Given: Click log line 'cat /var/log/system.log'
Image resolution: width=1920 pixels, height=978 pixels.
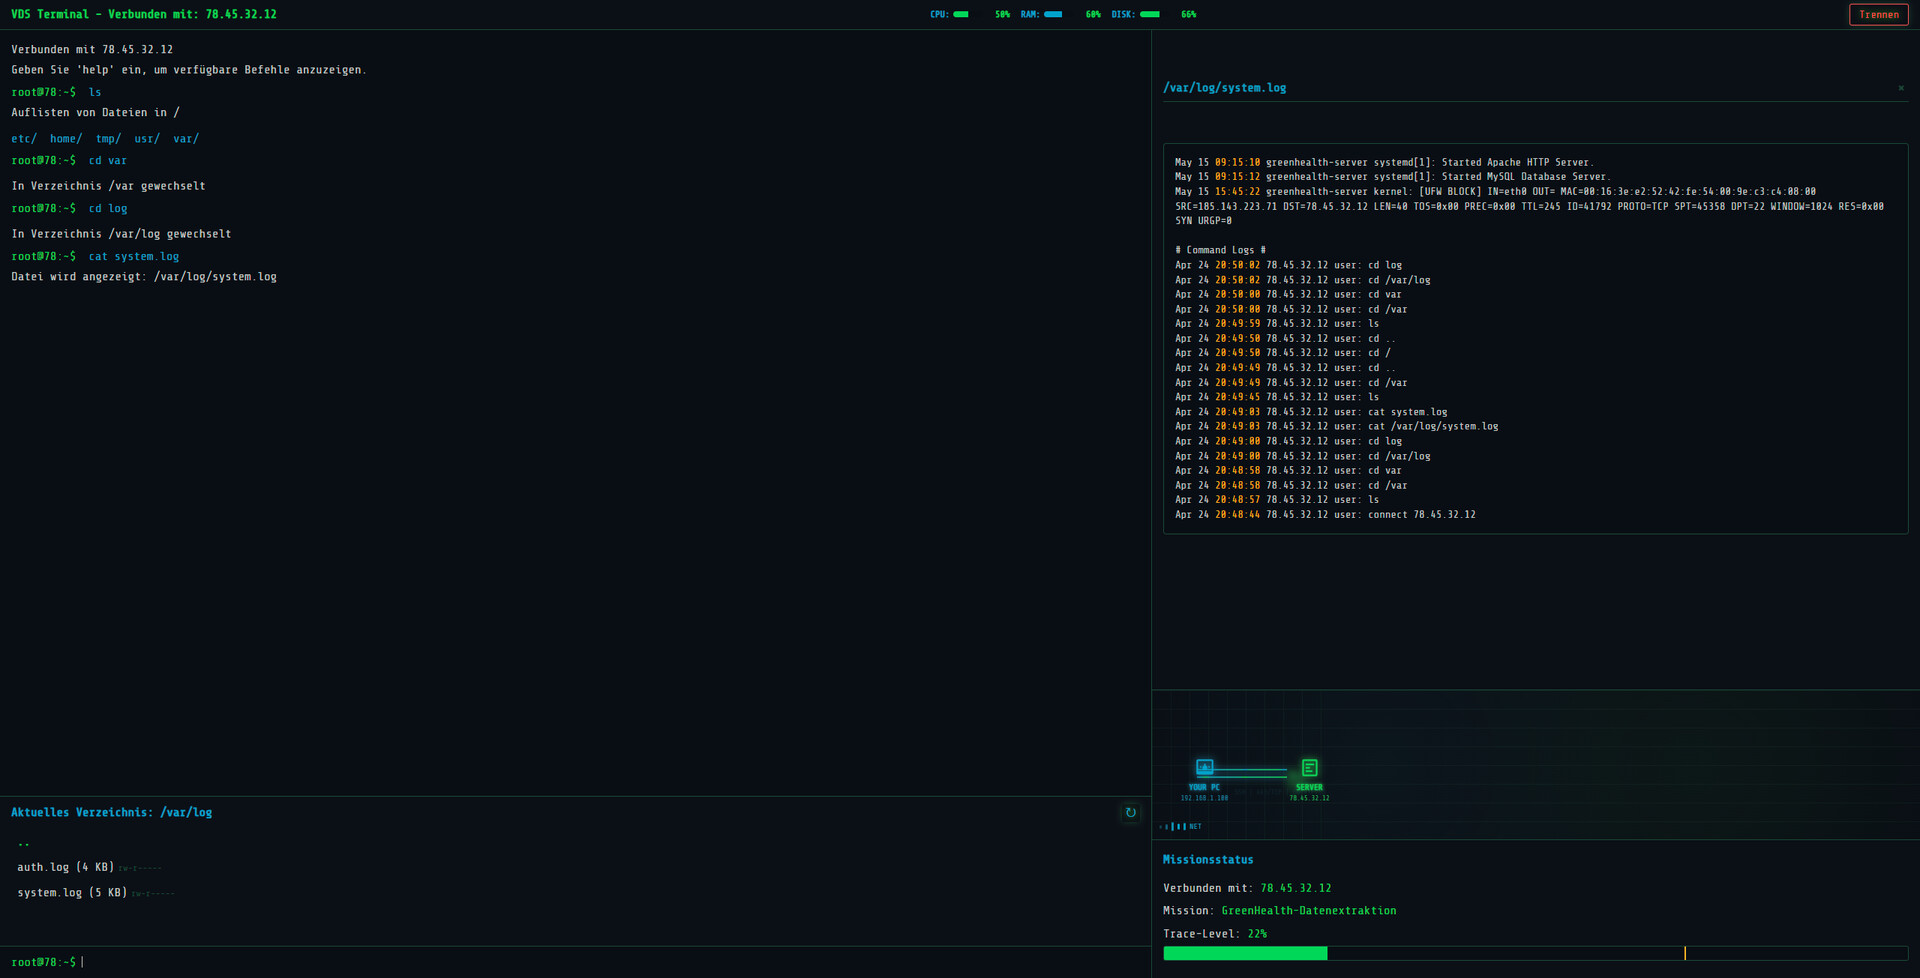Looking at the screenshot, I should (x=1336, y=426).
